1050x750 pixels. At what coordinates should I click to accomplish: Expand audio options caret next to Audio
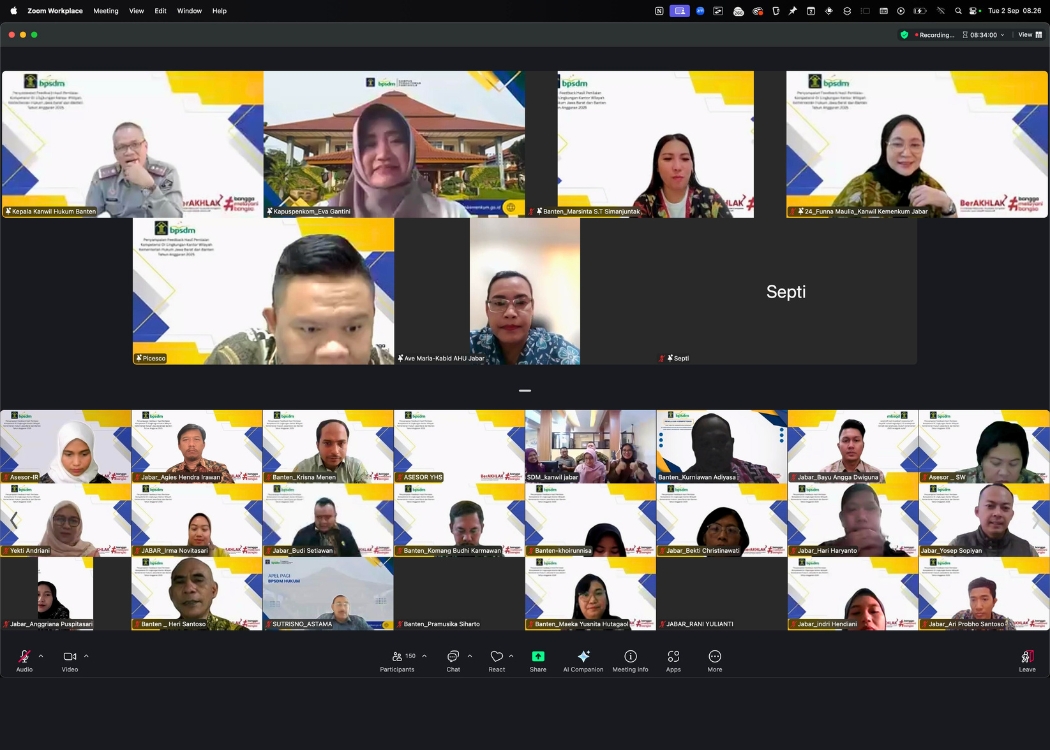(x=41, y=656)
